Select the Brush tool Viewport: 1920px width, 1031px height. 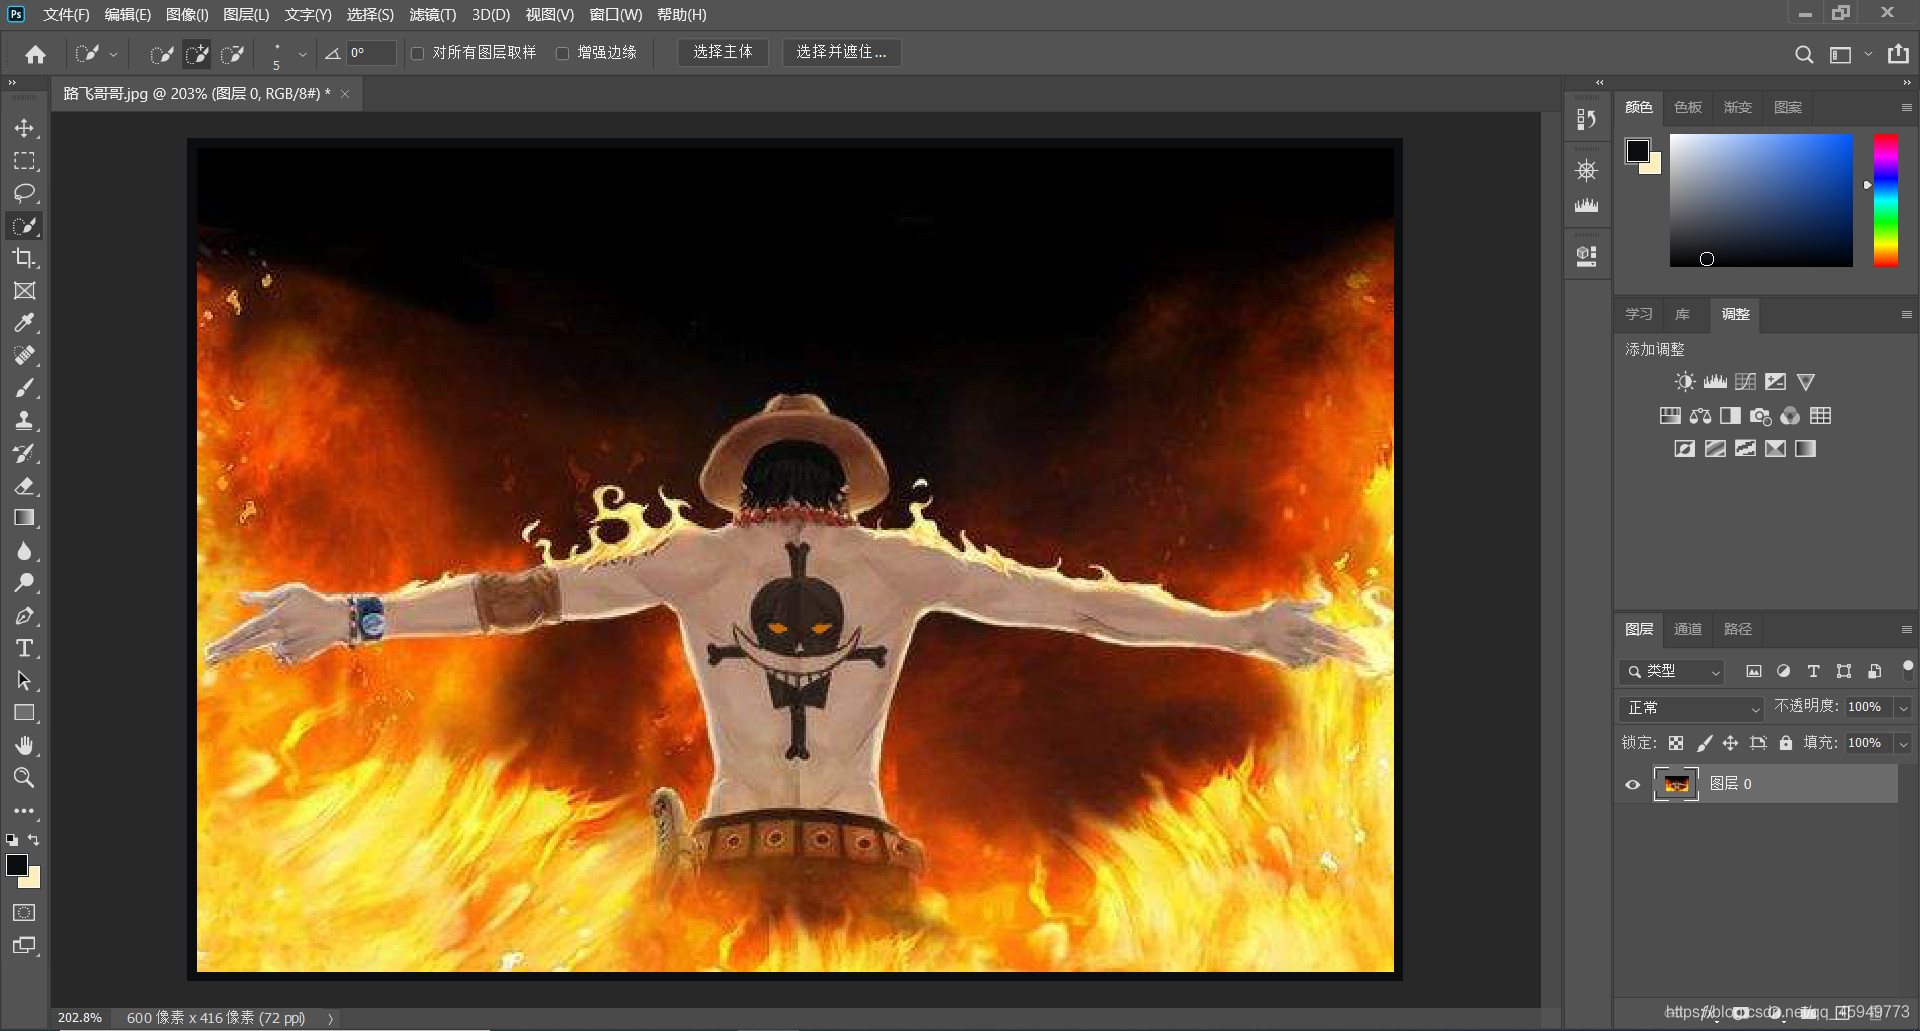pos(24,388)
